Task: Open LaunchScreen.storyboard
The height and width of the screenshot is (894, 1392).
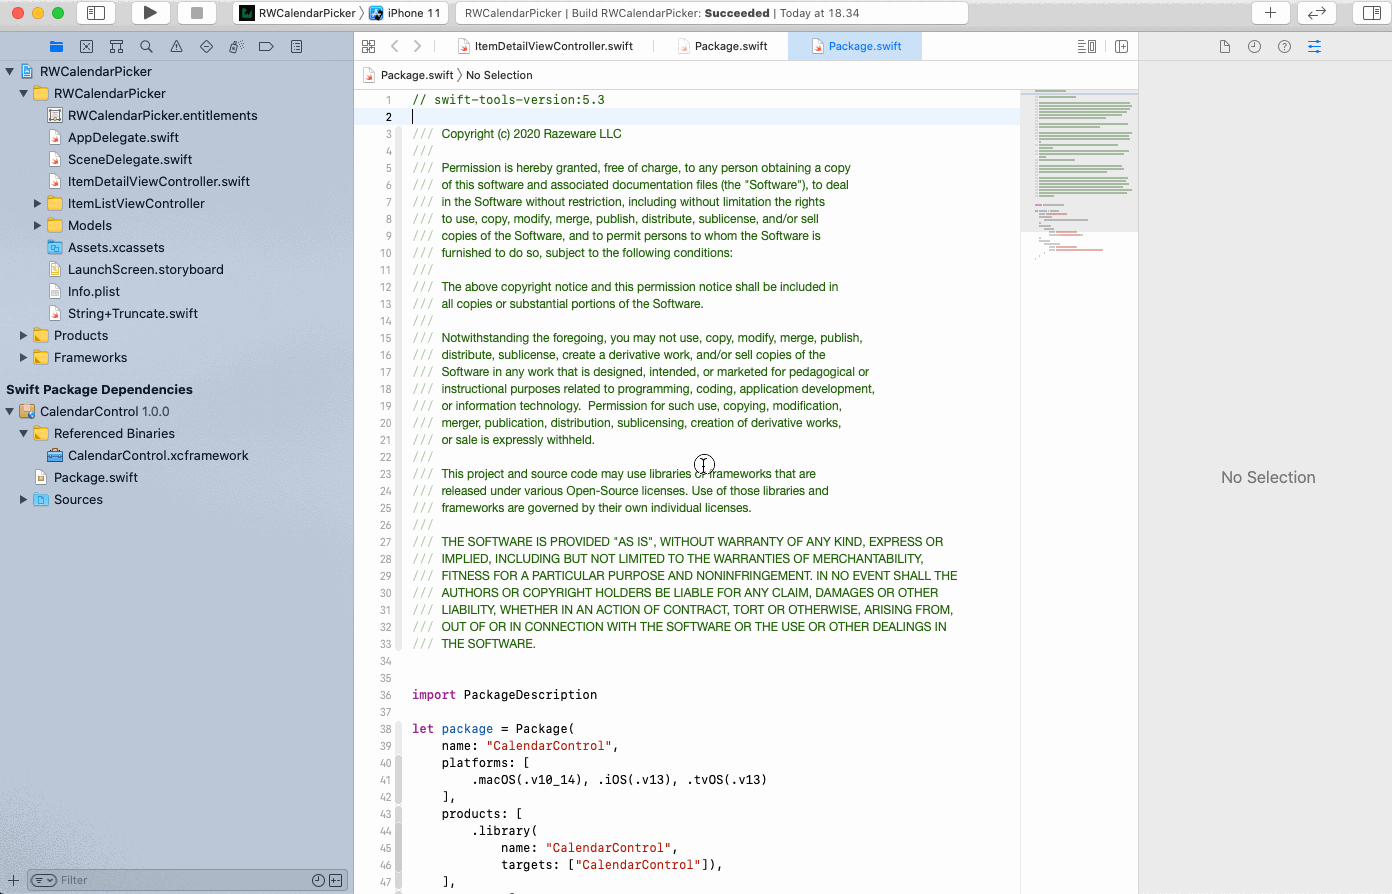Action: [145, 269]
